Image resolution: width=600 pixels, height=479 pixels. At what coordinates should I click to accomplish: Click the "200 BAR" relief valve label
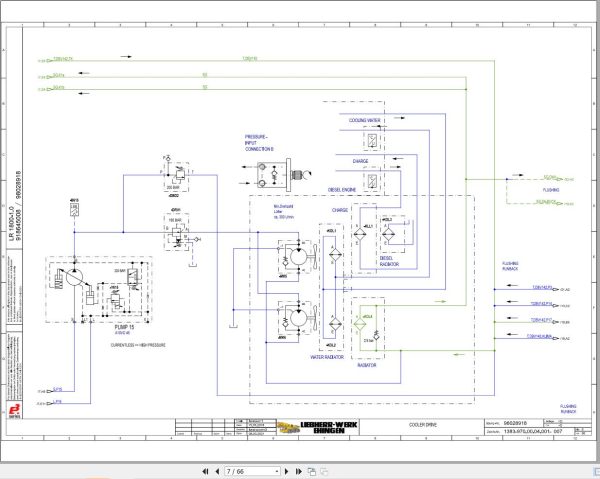[174, 188]
